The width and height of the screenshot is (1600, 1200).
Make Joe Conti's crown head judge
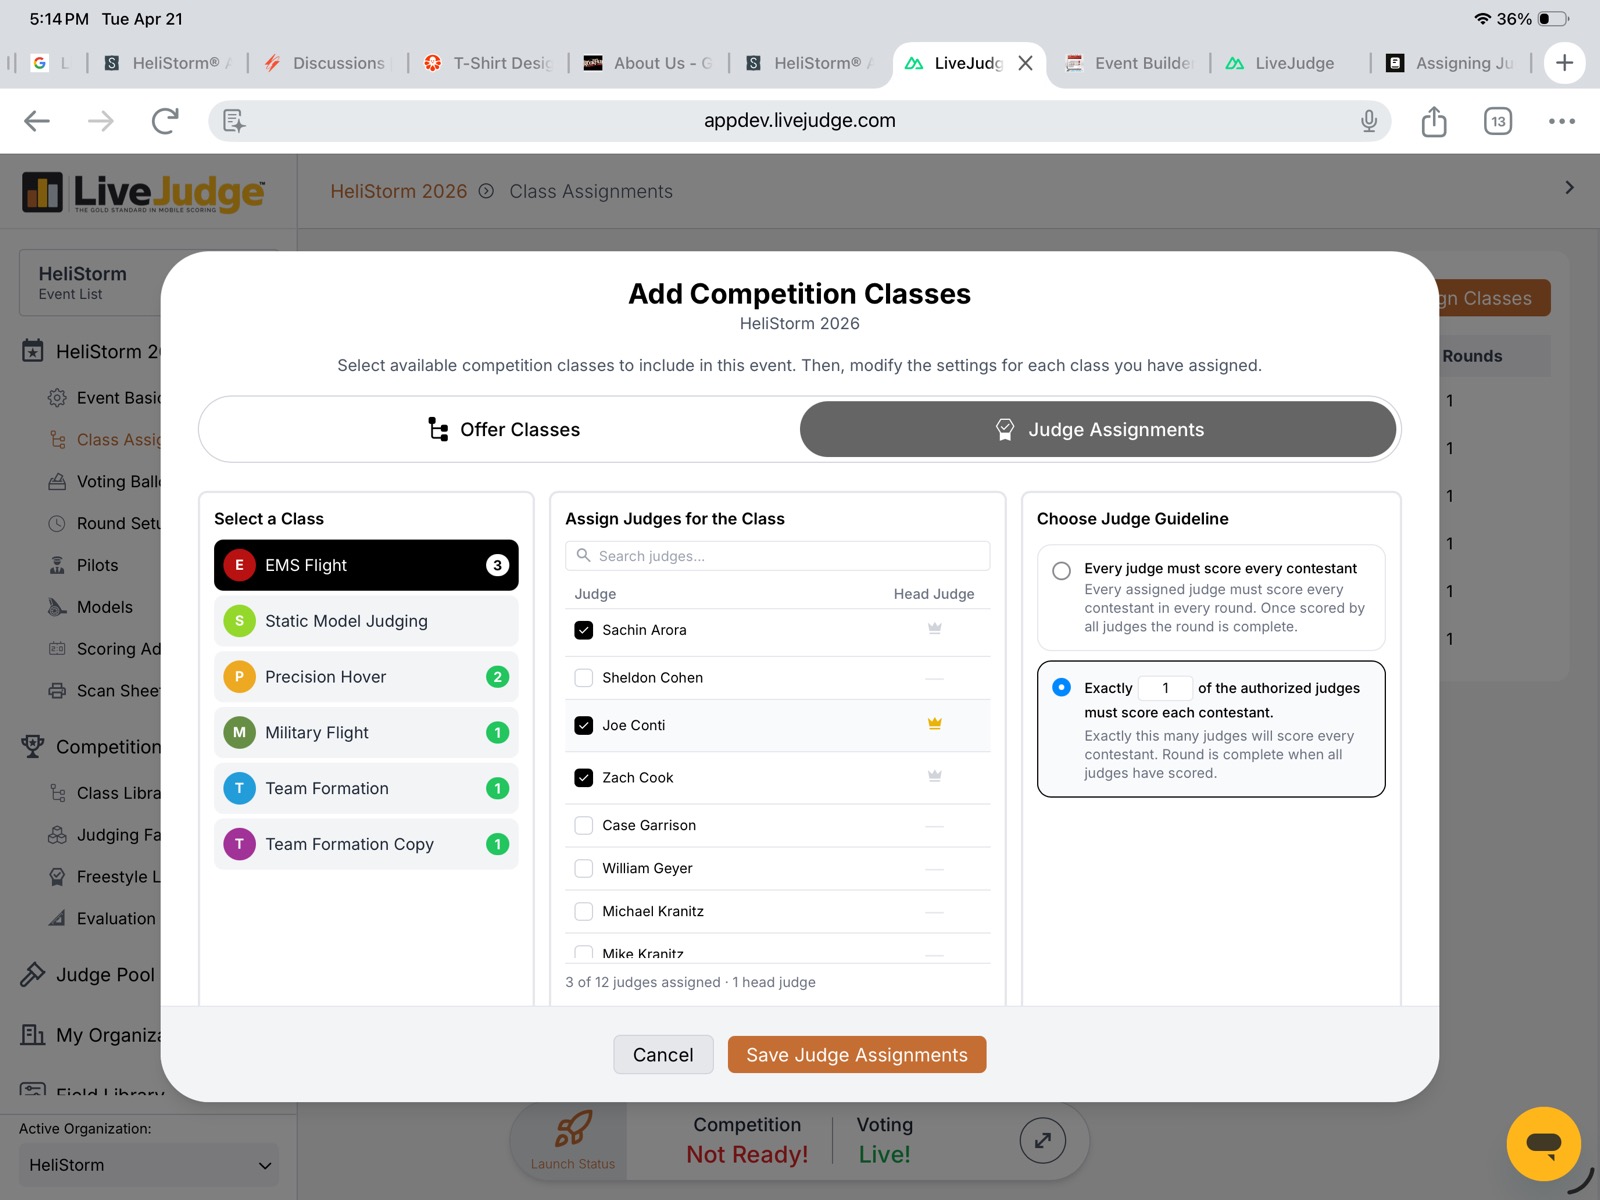coord(934,724)
